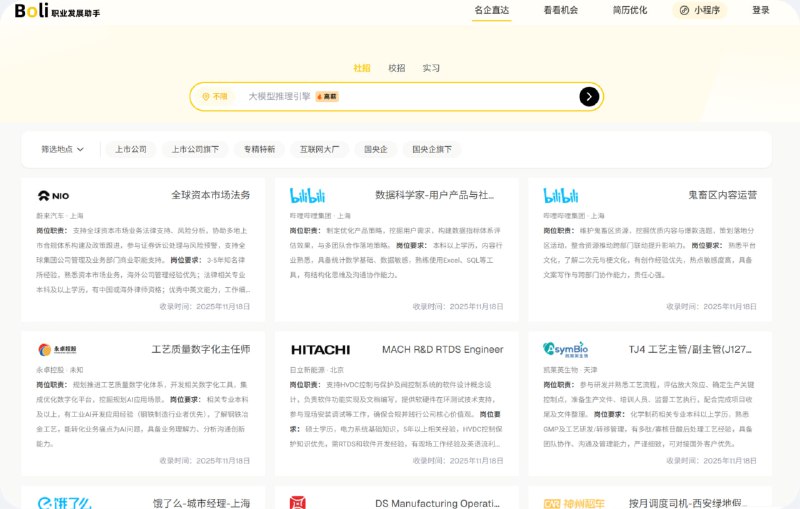The height and width of the screenshot is (509, 800).
Task: Open the MACH R&D RTDS Engineer title
Action: pos(442,349)
